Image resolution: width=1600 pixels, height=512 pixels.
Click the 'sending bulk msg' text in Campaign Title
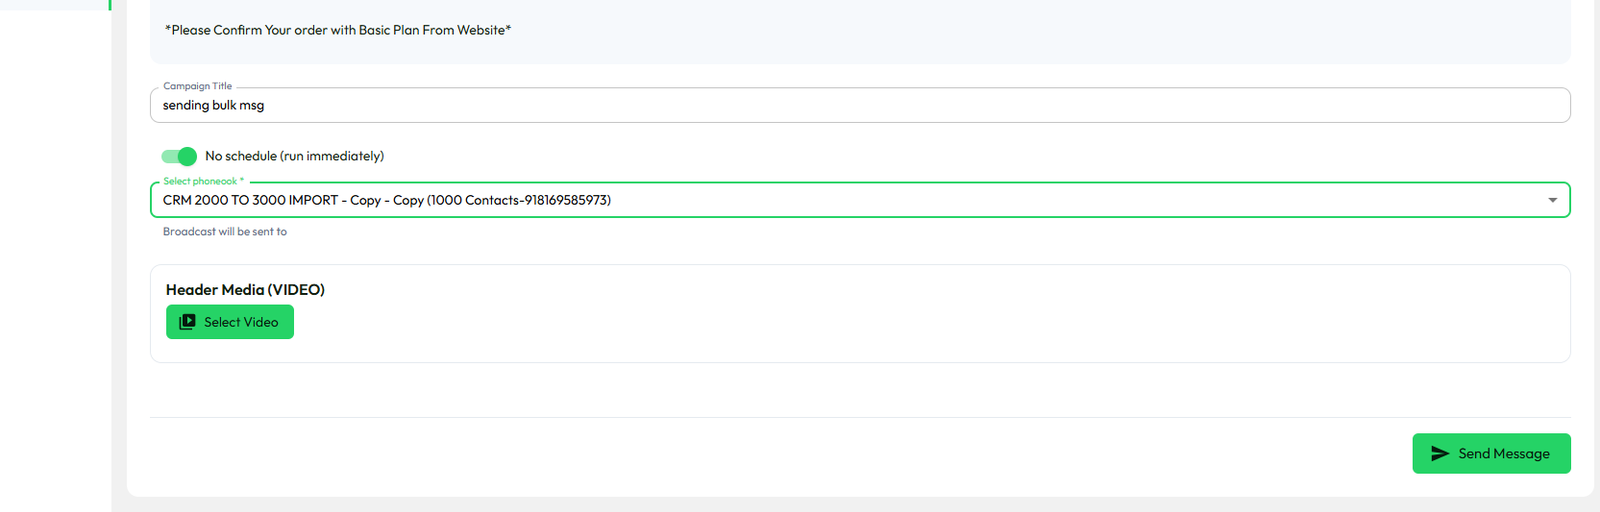point(213,105)
